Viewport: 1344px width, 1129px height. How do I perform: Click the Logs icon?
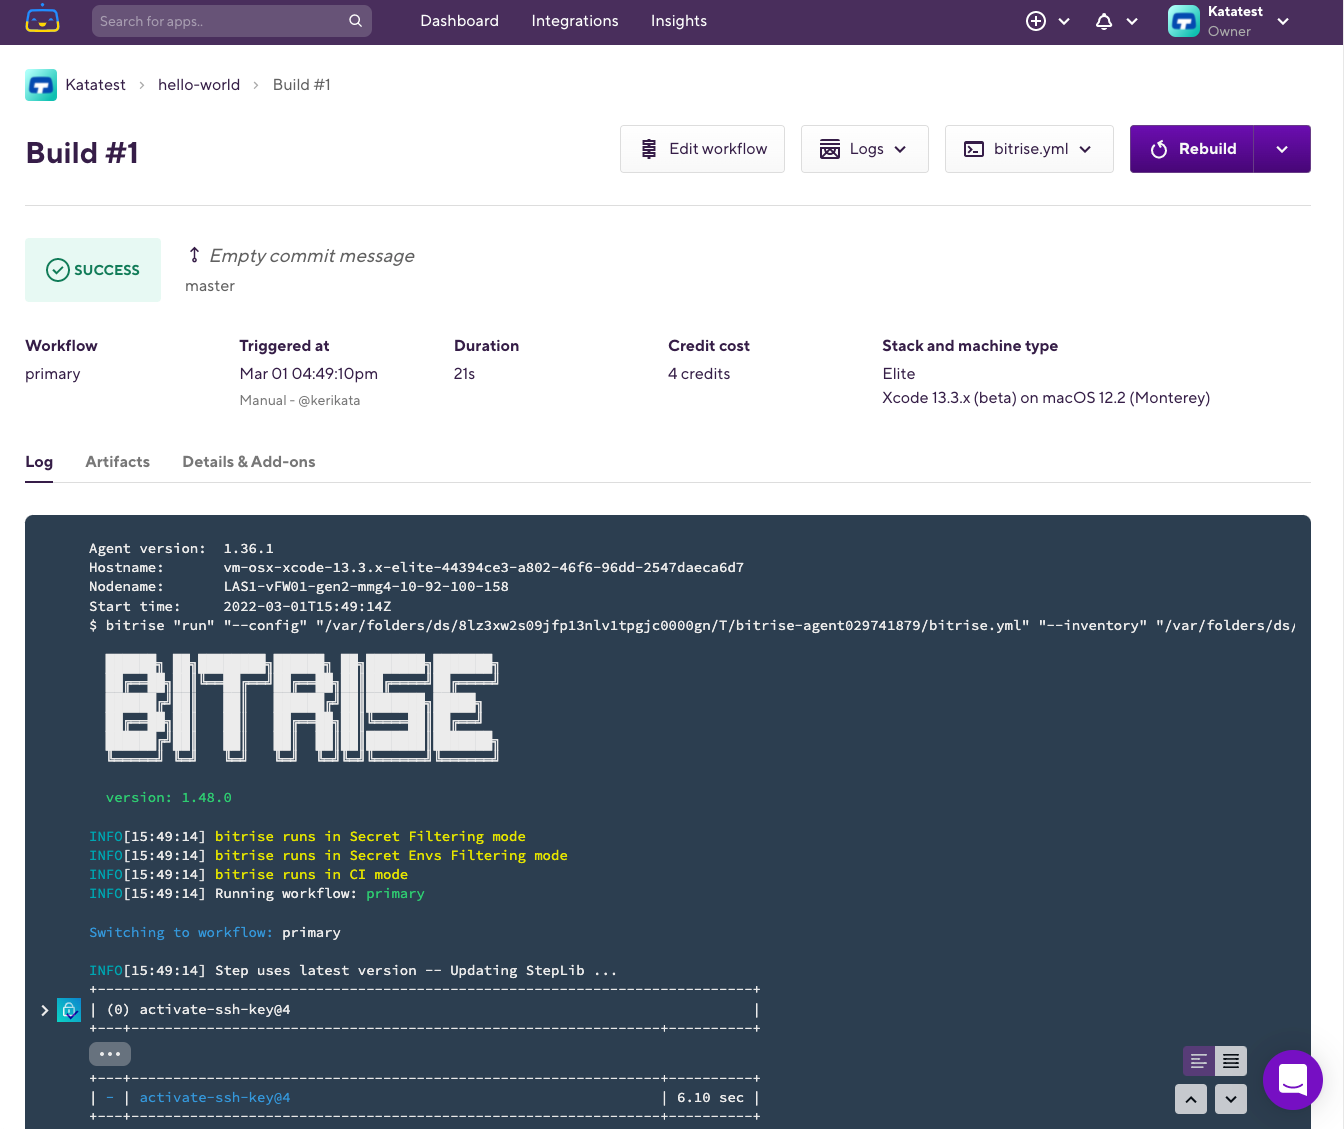pos(830,149)
